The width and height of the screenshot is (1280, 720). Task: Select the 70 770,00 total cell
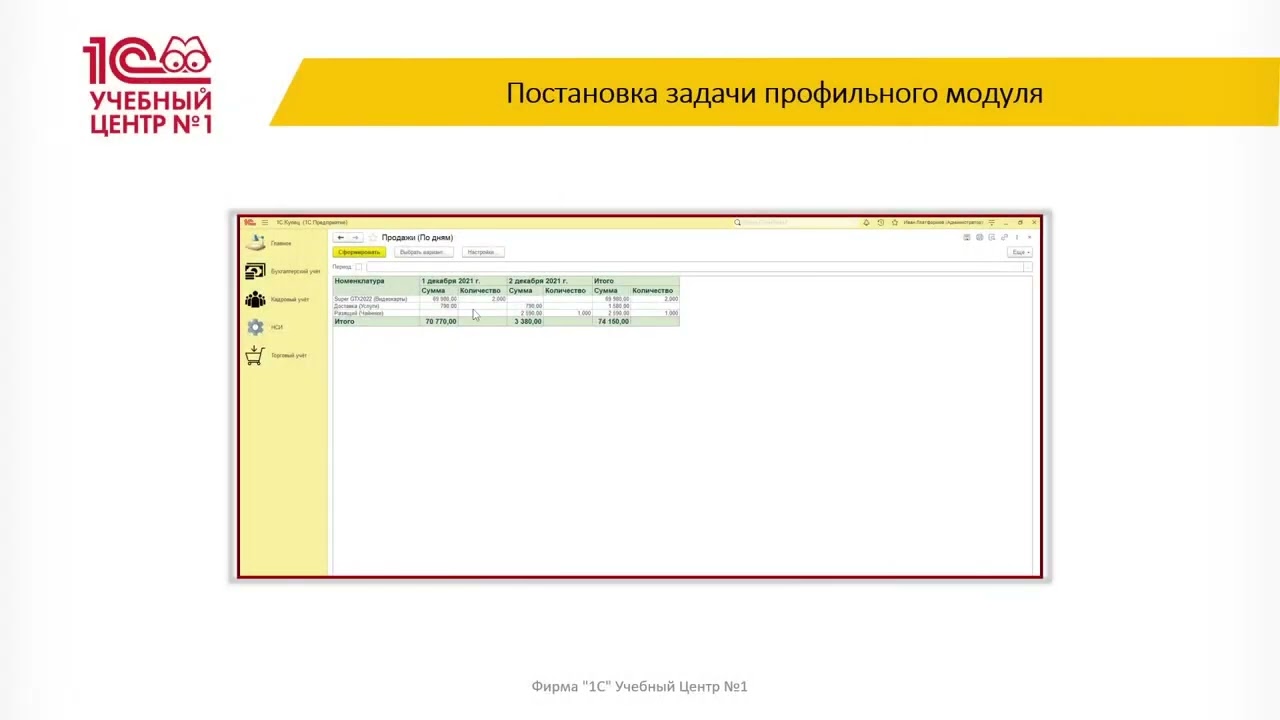point(440,321)
